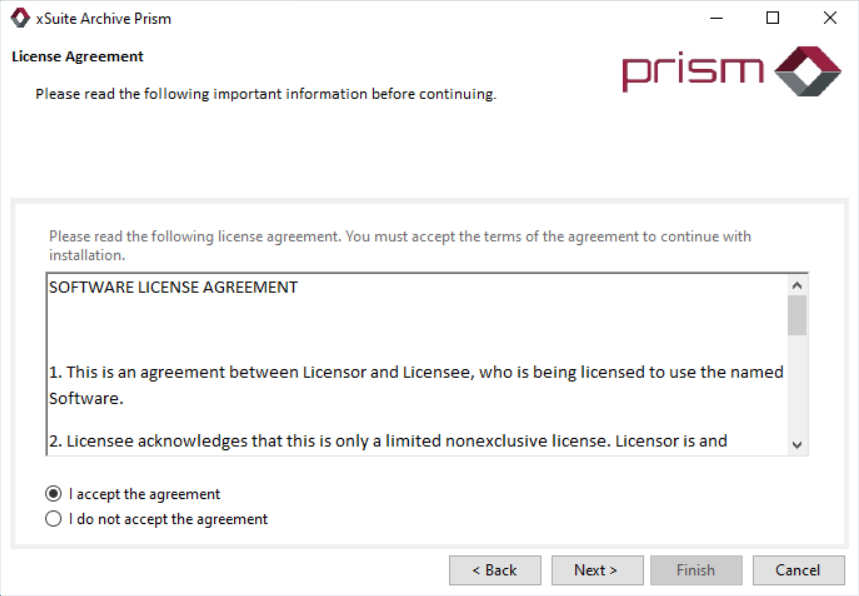The height and width of the screenshot is (596, 859).
Task: Cancel the installation
Action: pyautogui.click(x=797, y=570)
